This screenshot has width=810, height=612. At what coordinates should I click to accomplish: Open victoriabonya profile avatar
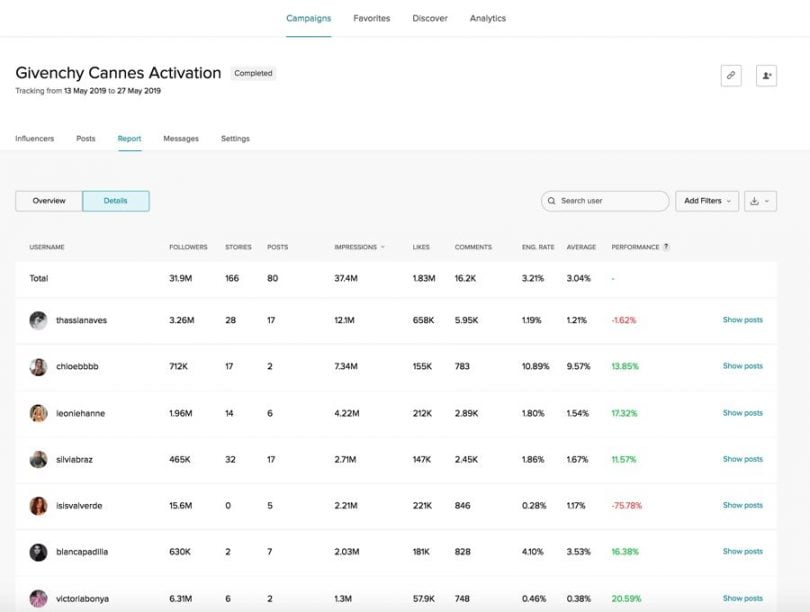[38, 599]
